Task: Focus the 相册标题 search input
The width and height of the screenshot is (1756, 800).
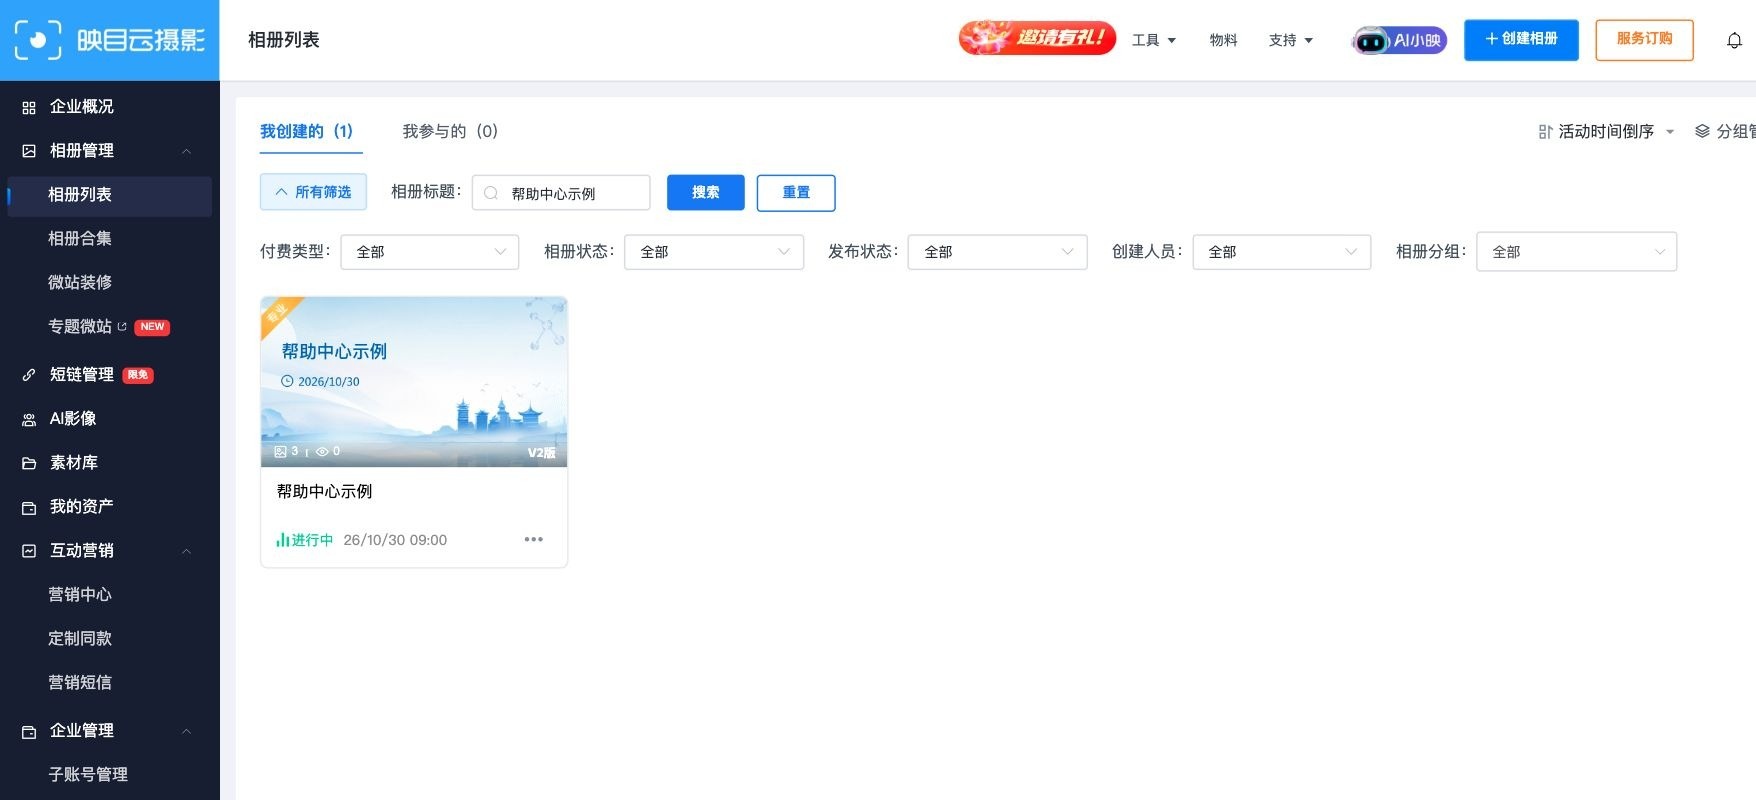Action: pyautogui.click(x=561, y=193)
